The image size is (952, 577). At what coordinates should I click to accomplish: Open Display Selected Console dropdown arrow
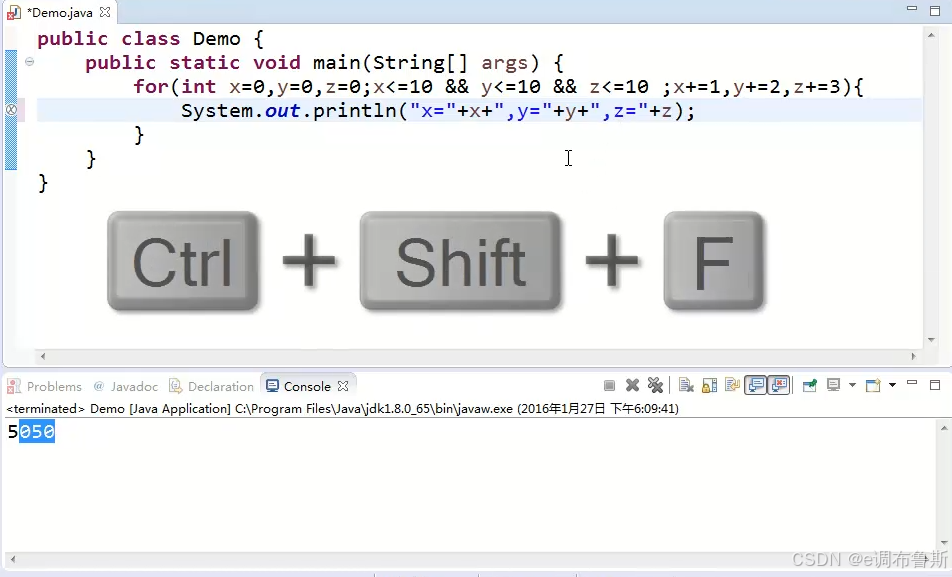(852, 385)
